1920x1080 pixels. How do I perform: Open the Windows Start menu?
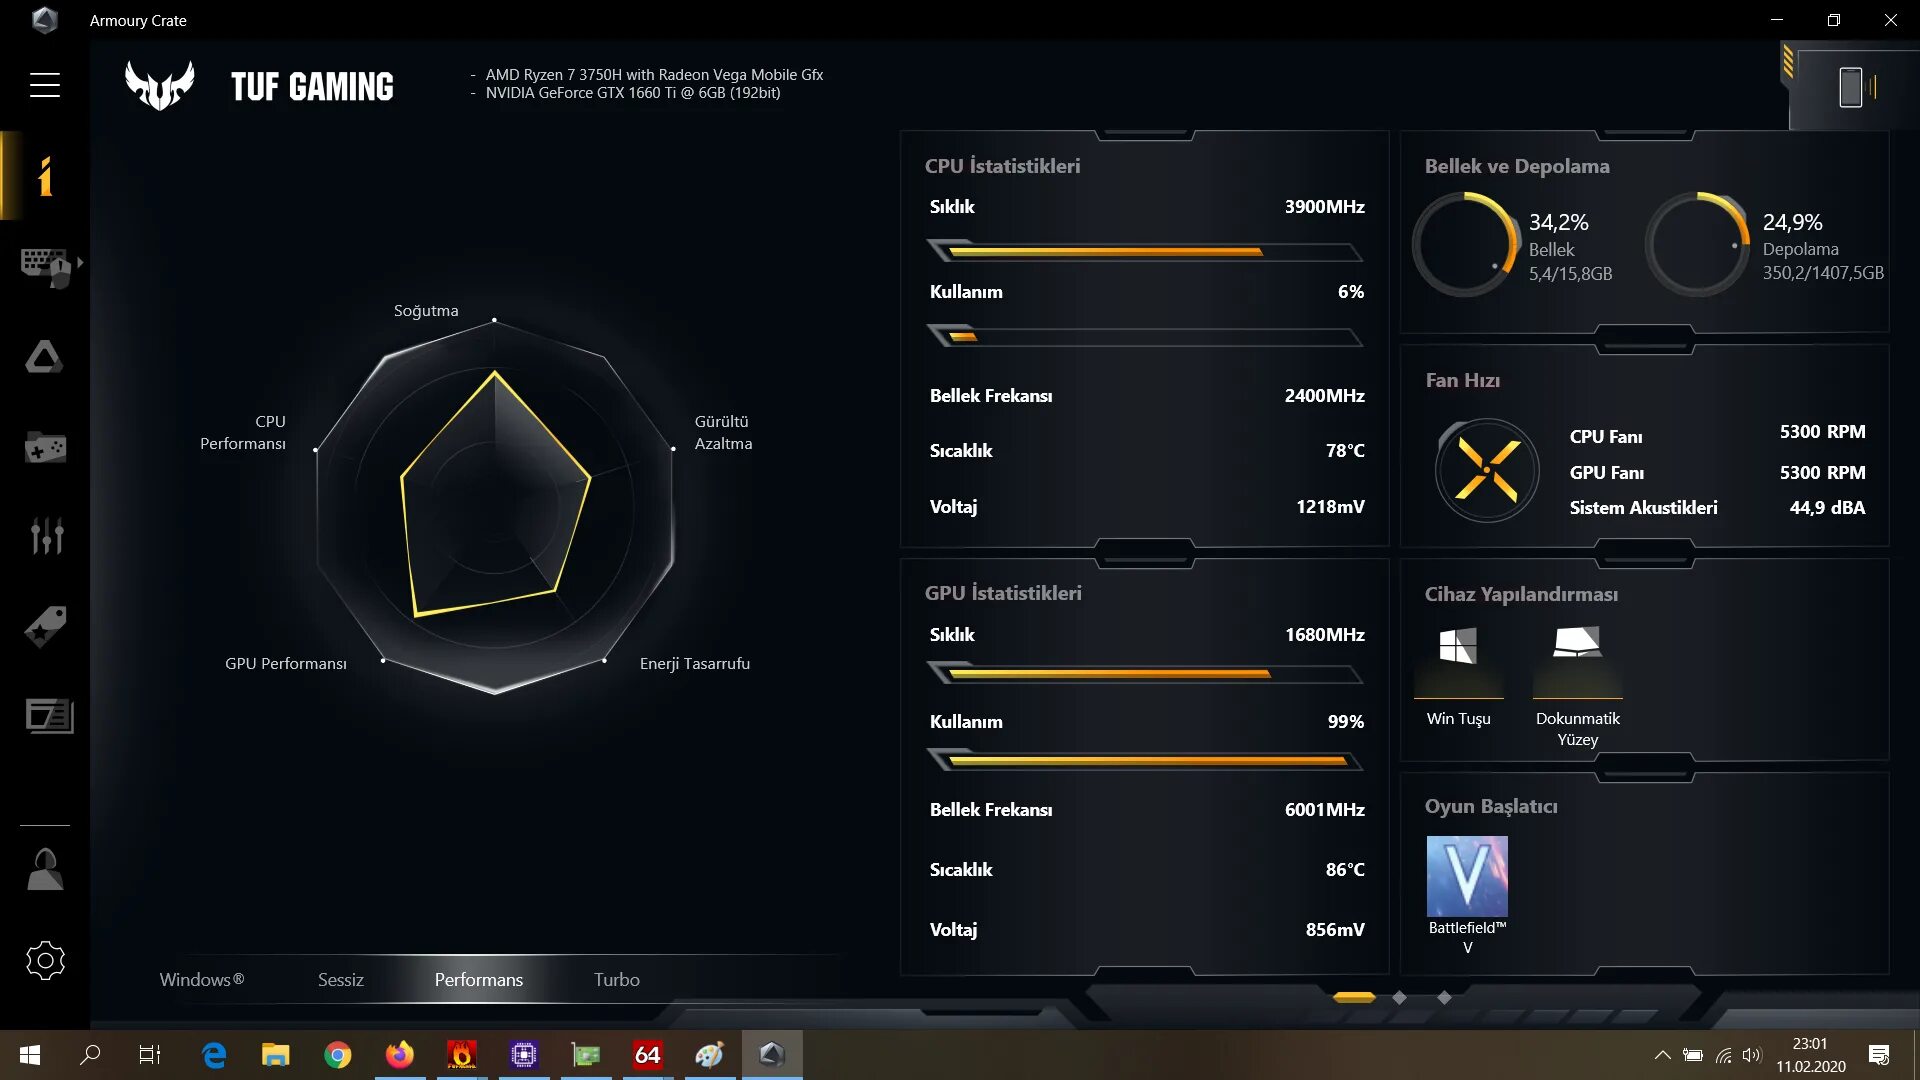[x=30, y=1055]
